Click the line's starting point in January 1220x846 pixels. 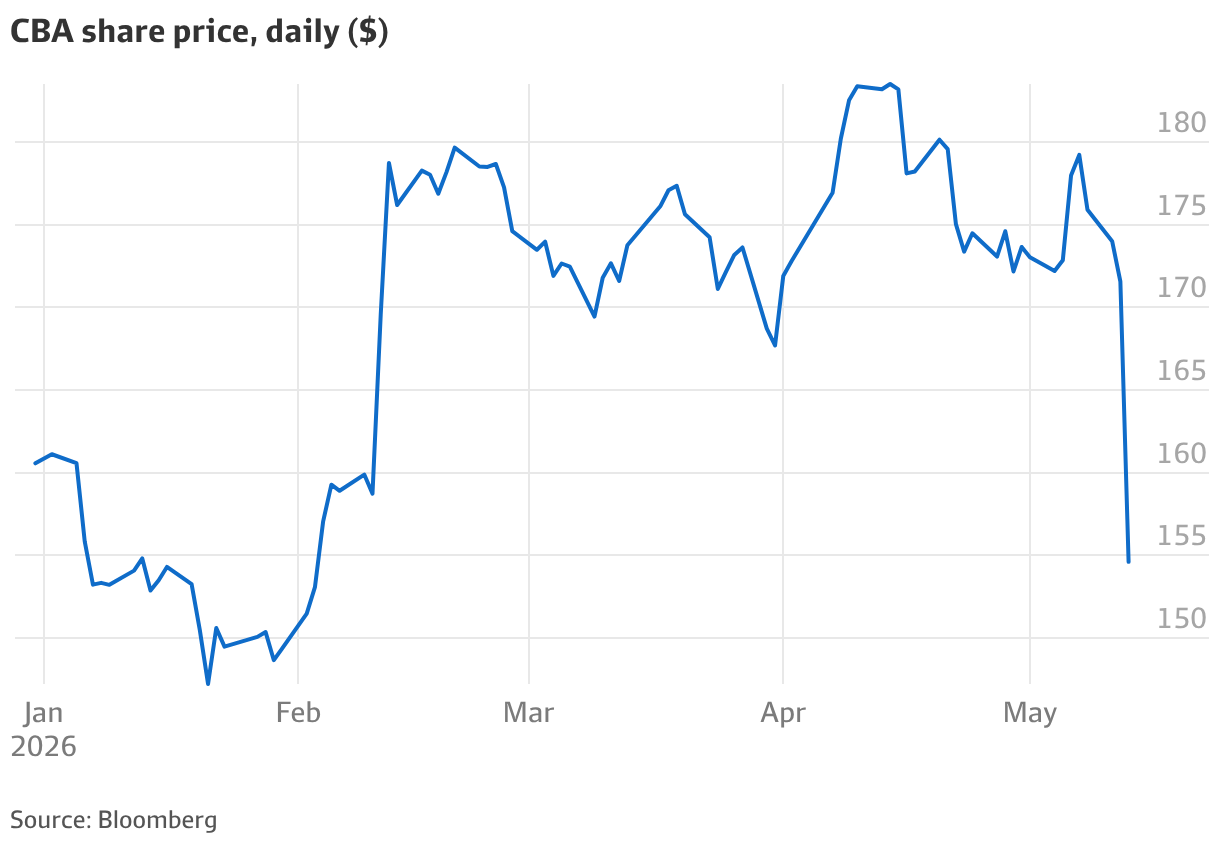[35, 463]
